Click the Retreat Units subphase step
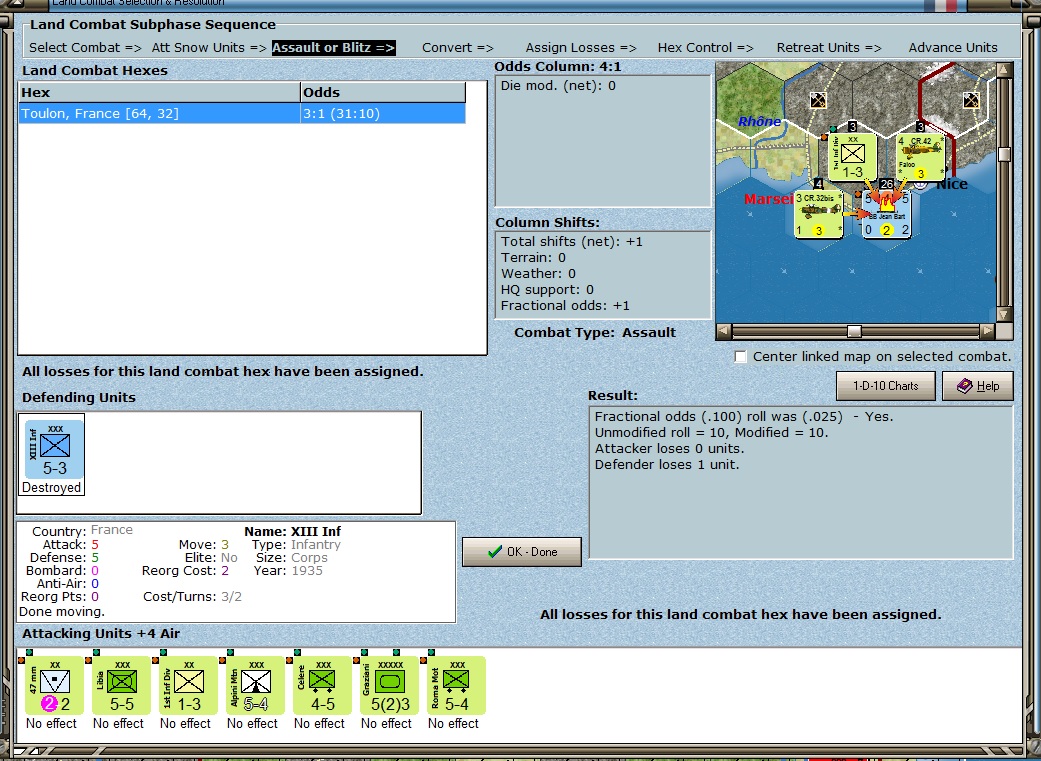This screenshot has width=1041, height=761. click(829, 48)
